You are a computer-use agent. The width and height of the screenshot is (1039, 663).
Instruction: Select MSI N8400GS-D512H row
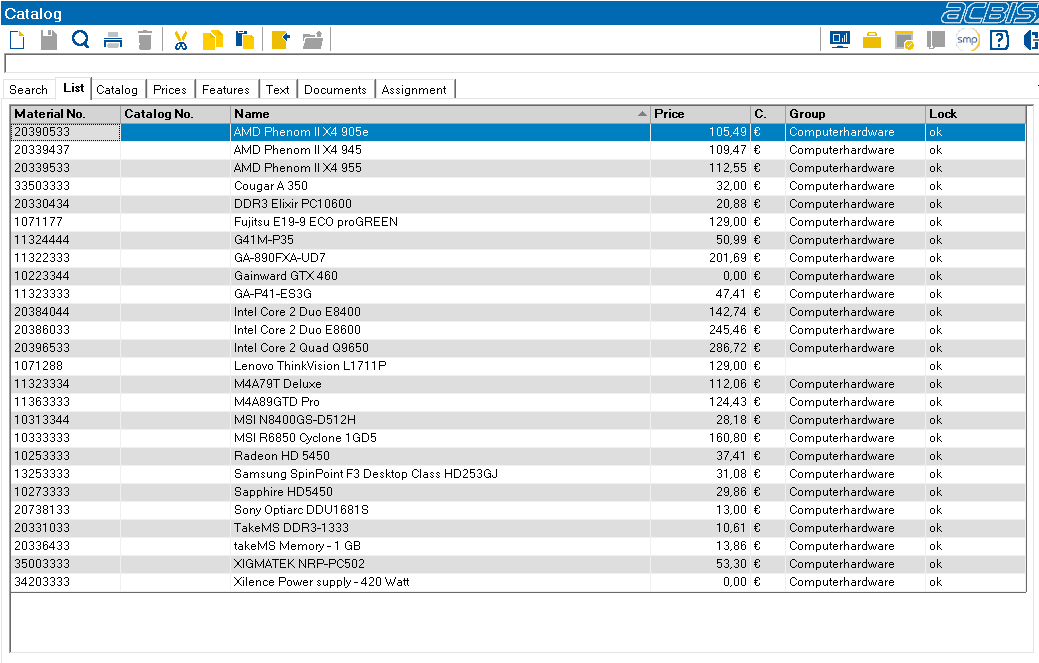tap(518, 420)
